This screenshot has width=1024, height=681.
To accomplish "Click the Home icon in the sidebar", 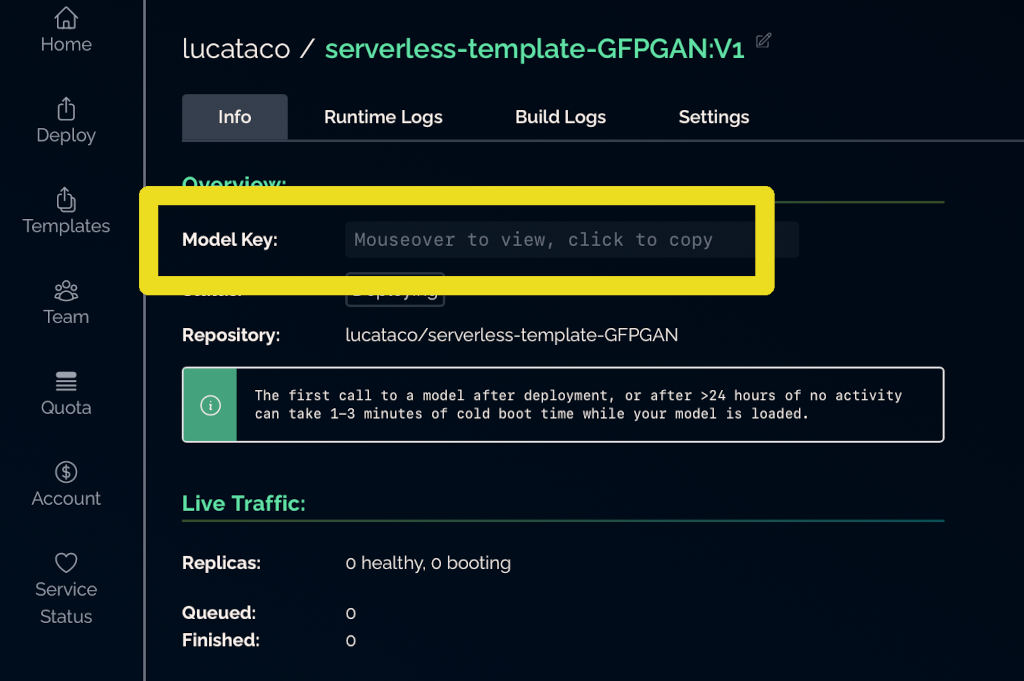I will 66,18.
